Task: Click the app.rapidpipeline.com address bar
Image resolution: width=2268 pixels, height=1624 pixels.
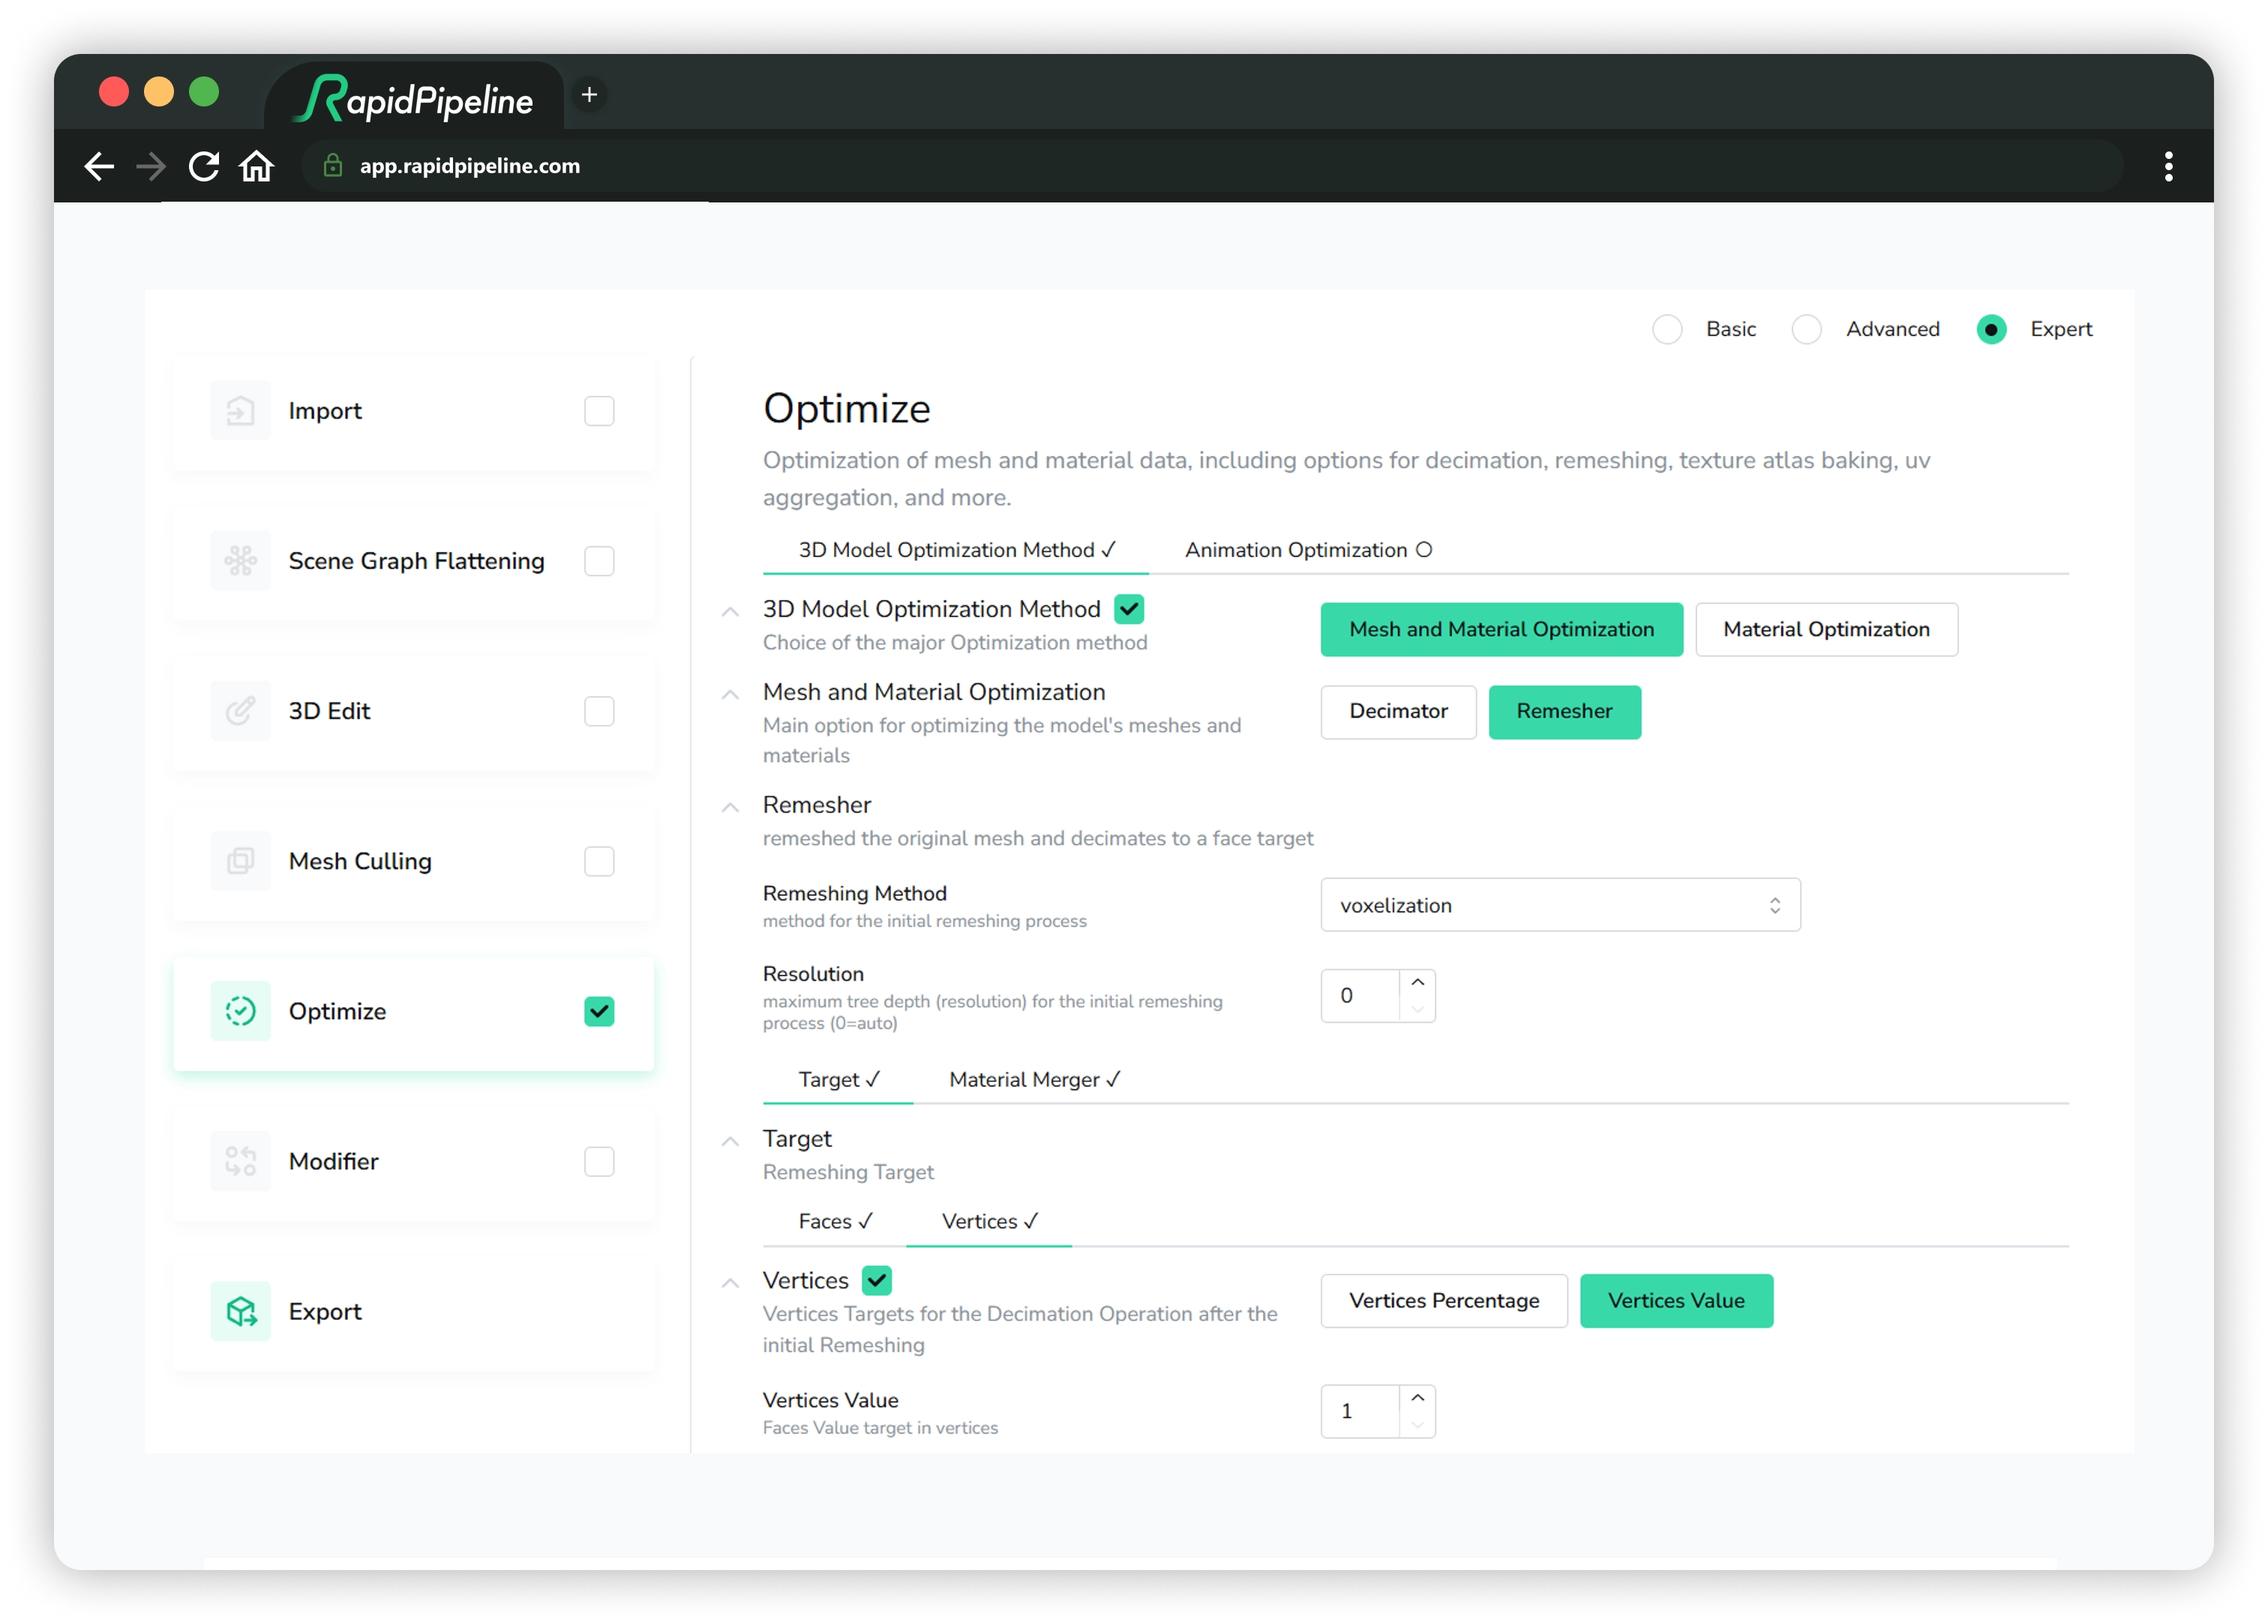Action: pyautogui.click(x=1212, y=166)
